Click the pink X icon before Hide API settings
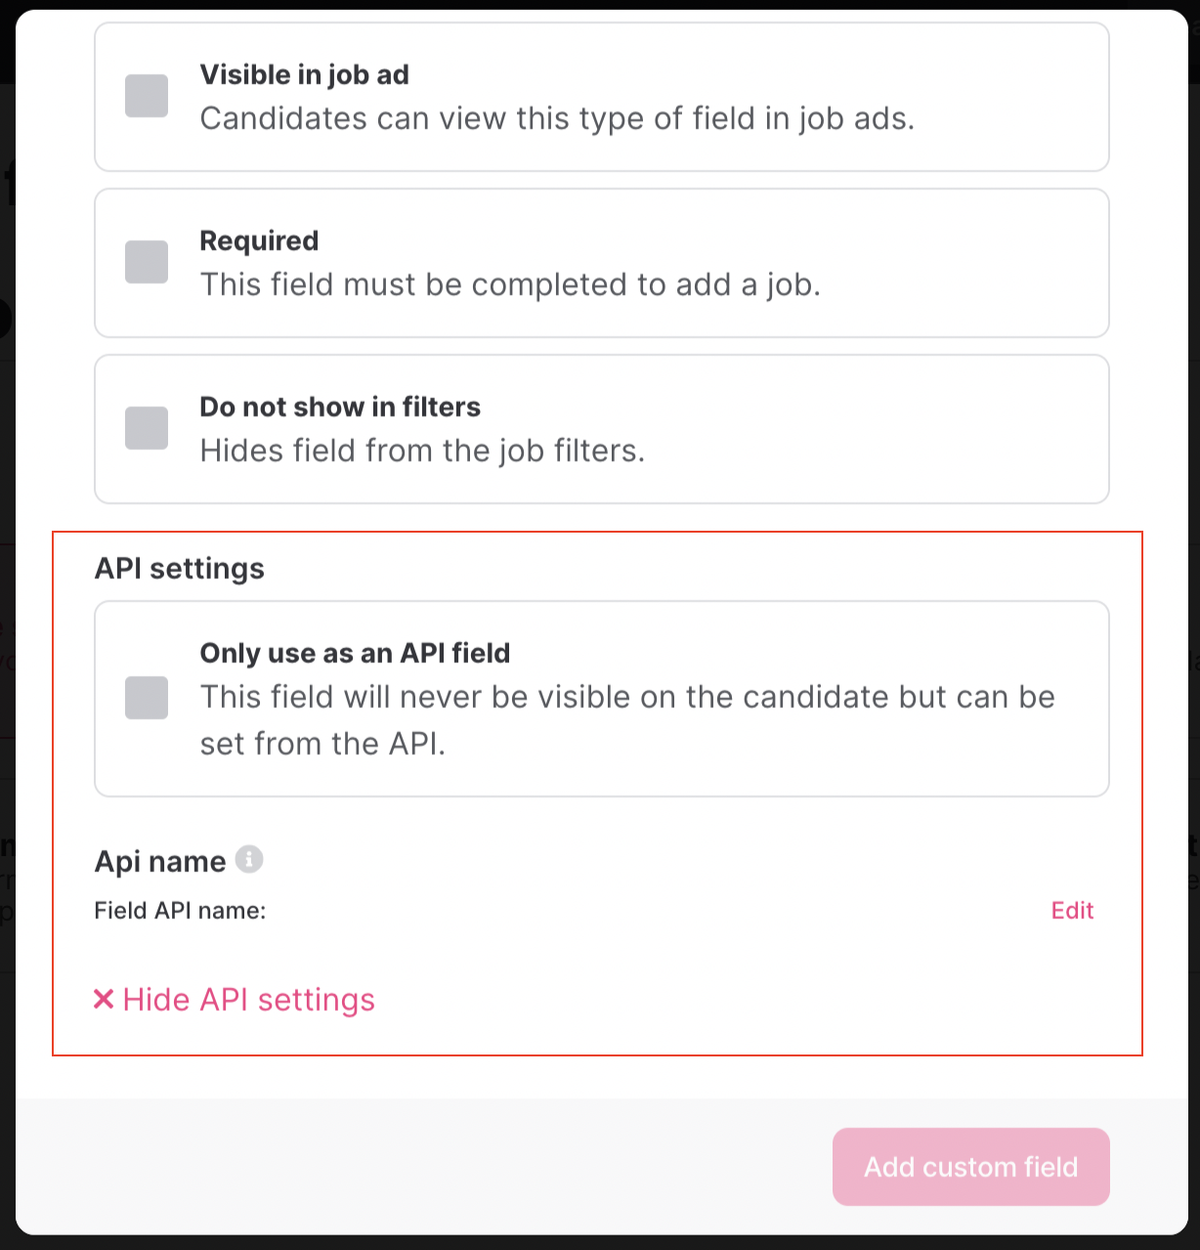This screenshot has height=1250, width=1200. pyautogui.click(x=103, y=999)
